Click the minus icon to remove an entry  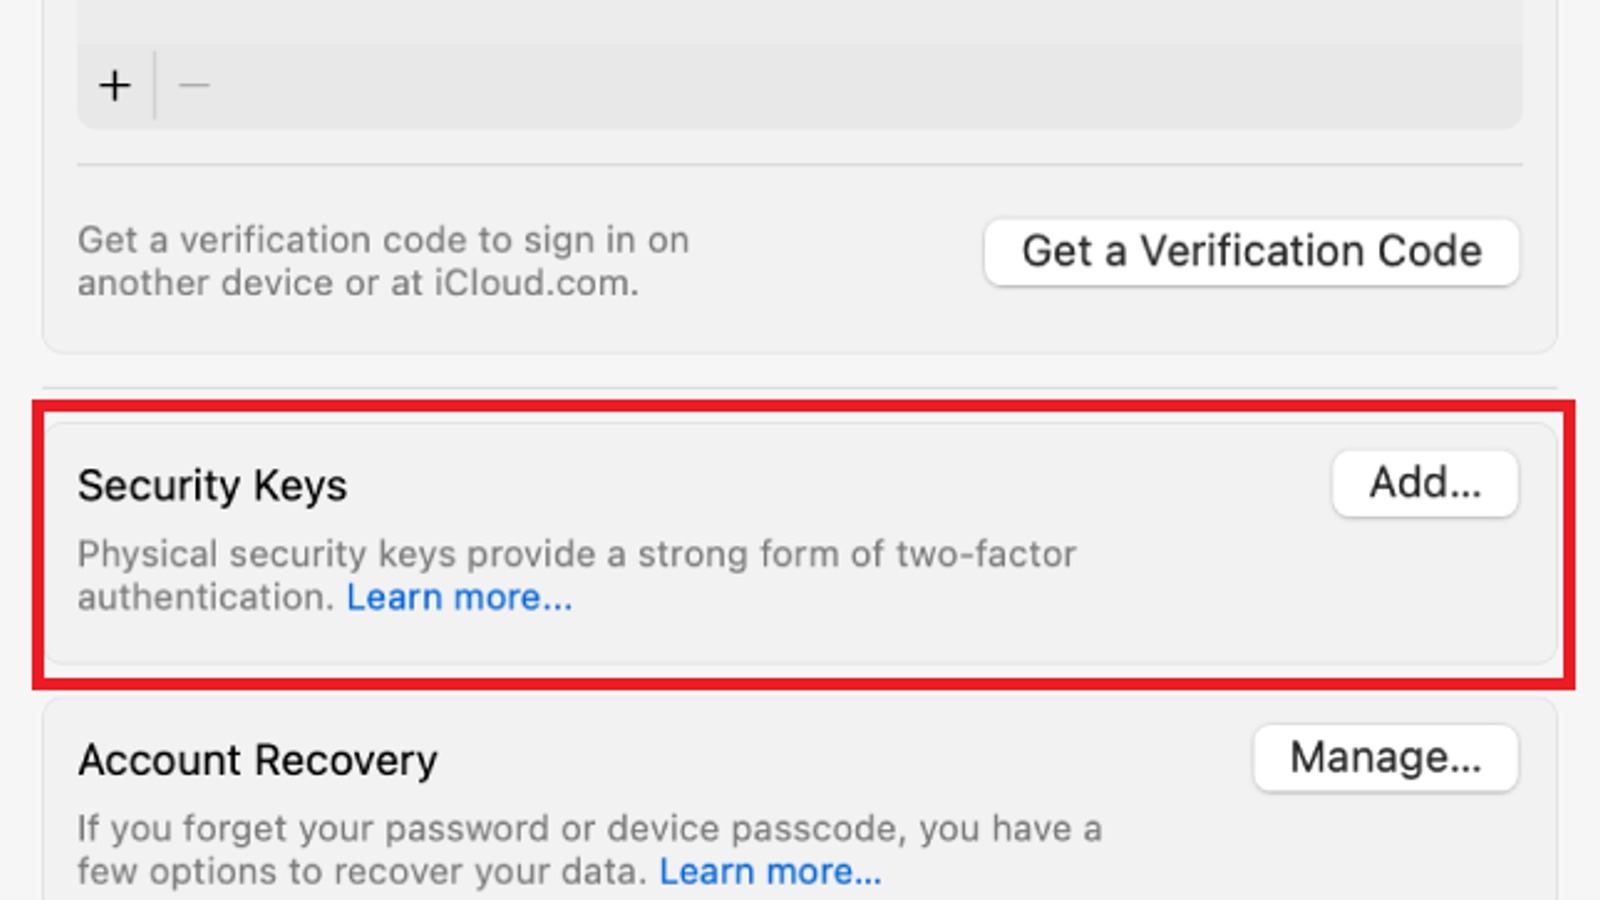194,84
